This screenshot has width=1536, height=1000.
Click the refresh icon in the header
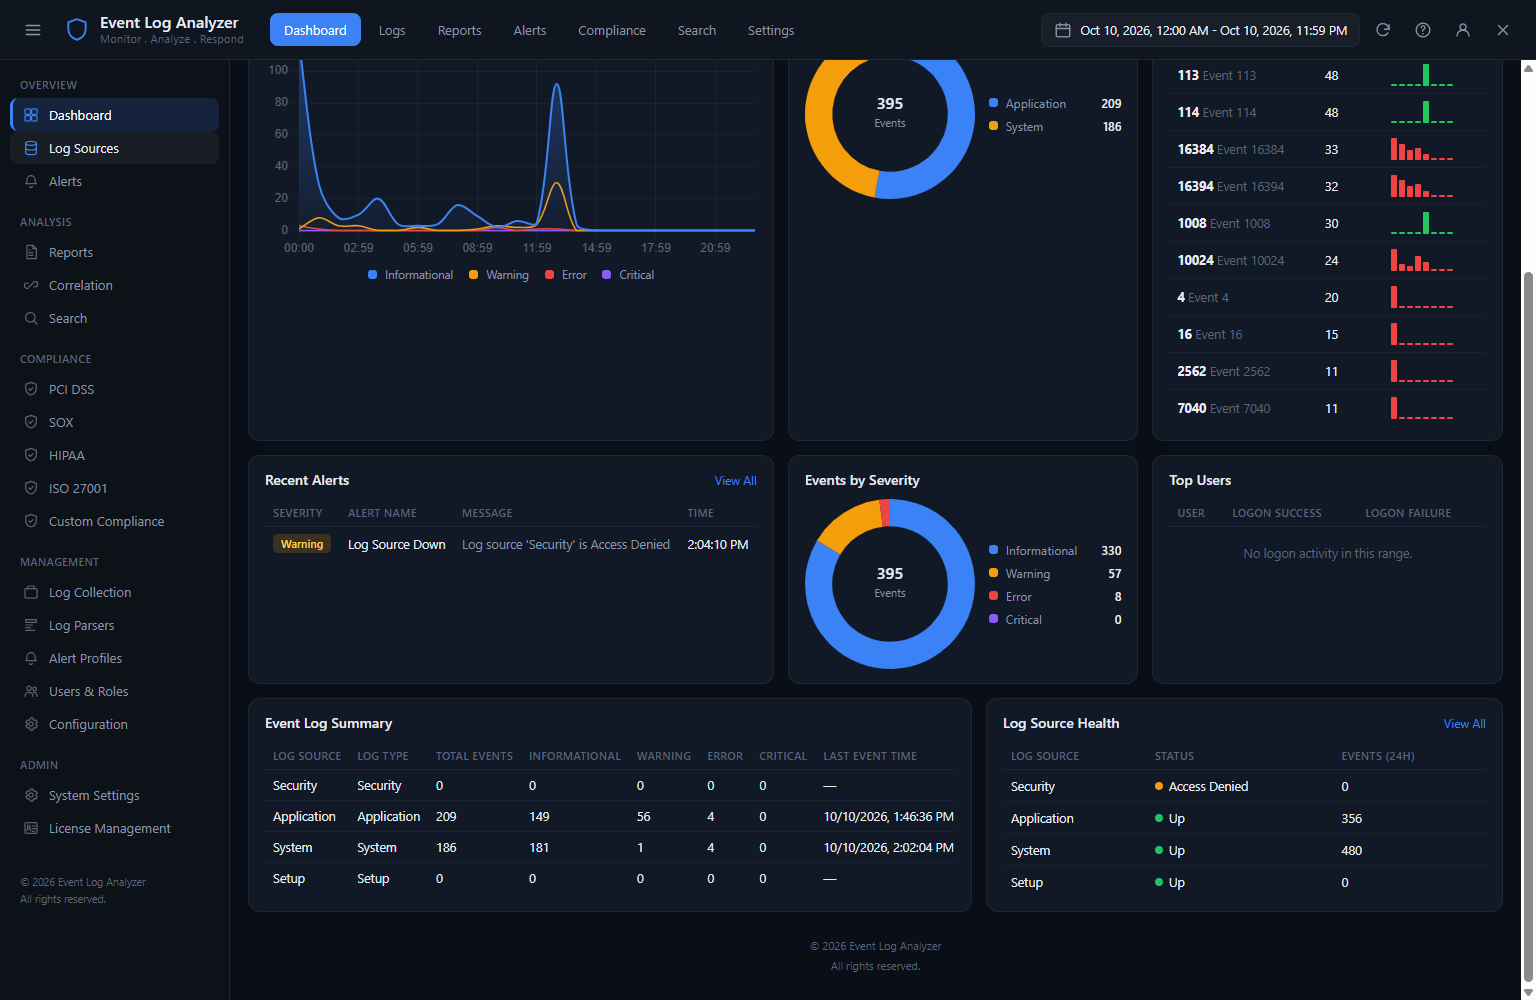click(1383, 30)
